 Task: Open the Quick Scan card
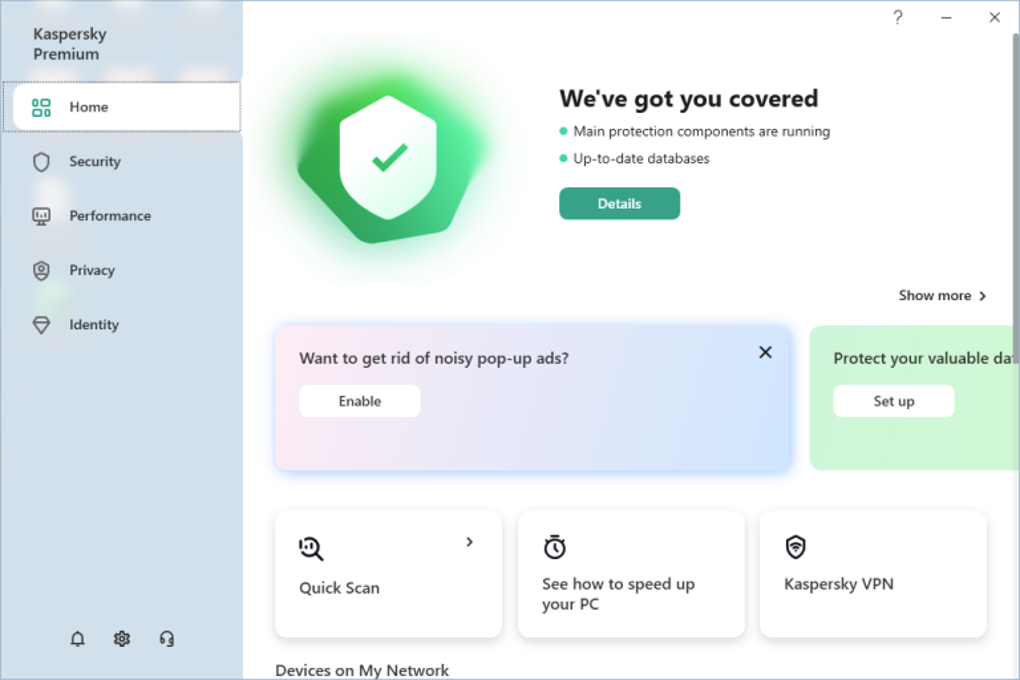coord(388,574)
